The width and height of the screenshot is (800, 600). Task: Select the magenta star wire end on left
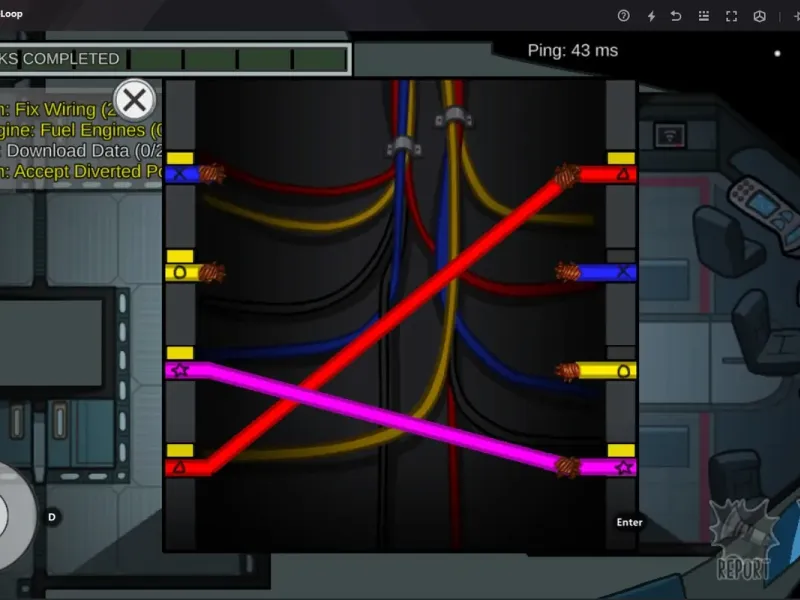tap(187, 370)
